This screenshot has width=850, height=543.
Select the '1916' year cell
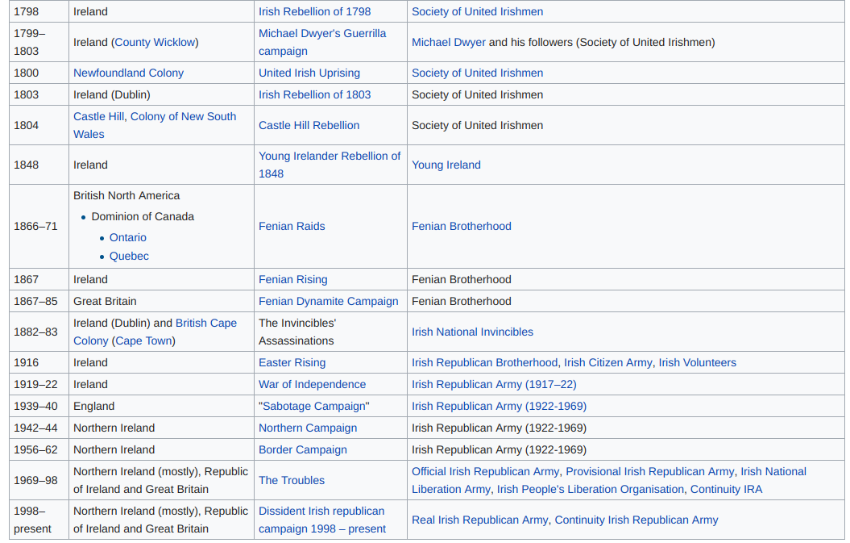(x=38, y=362)
